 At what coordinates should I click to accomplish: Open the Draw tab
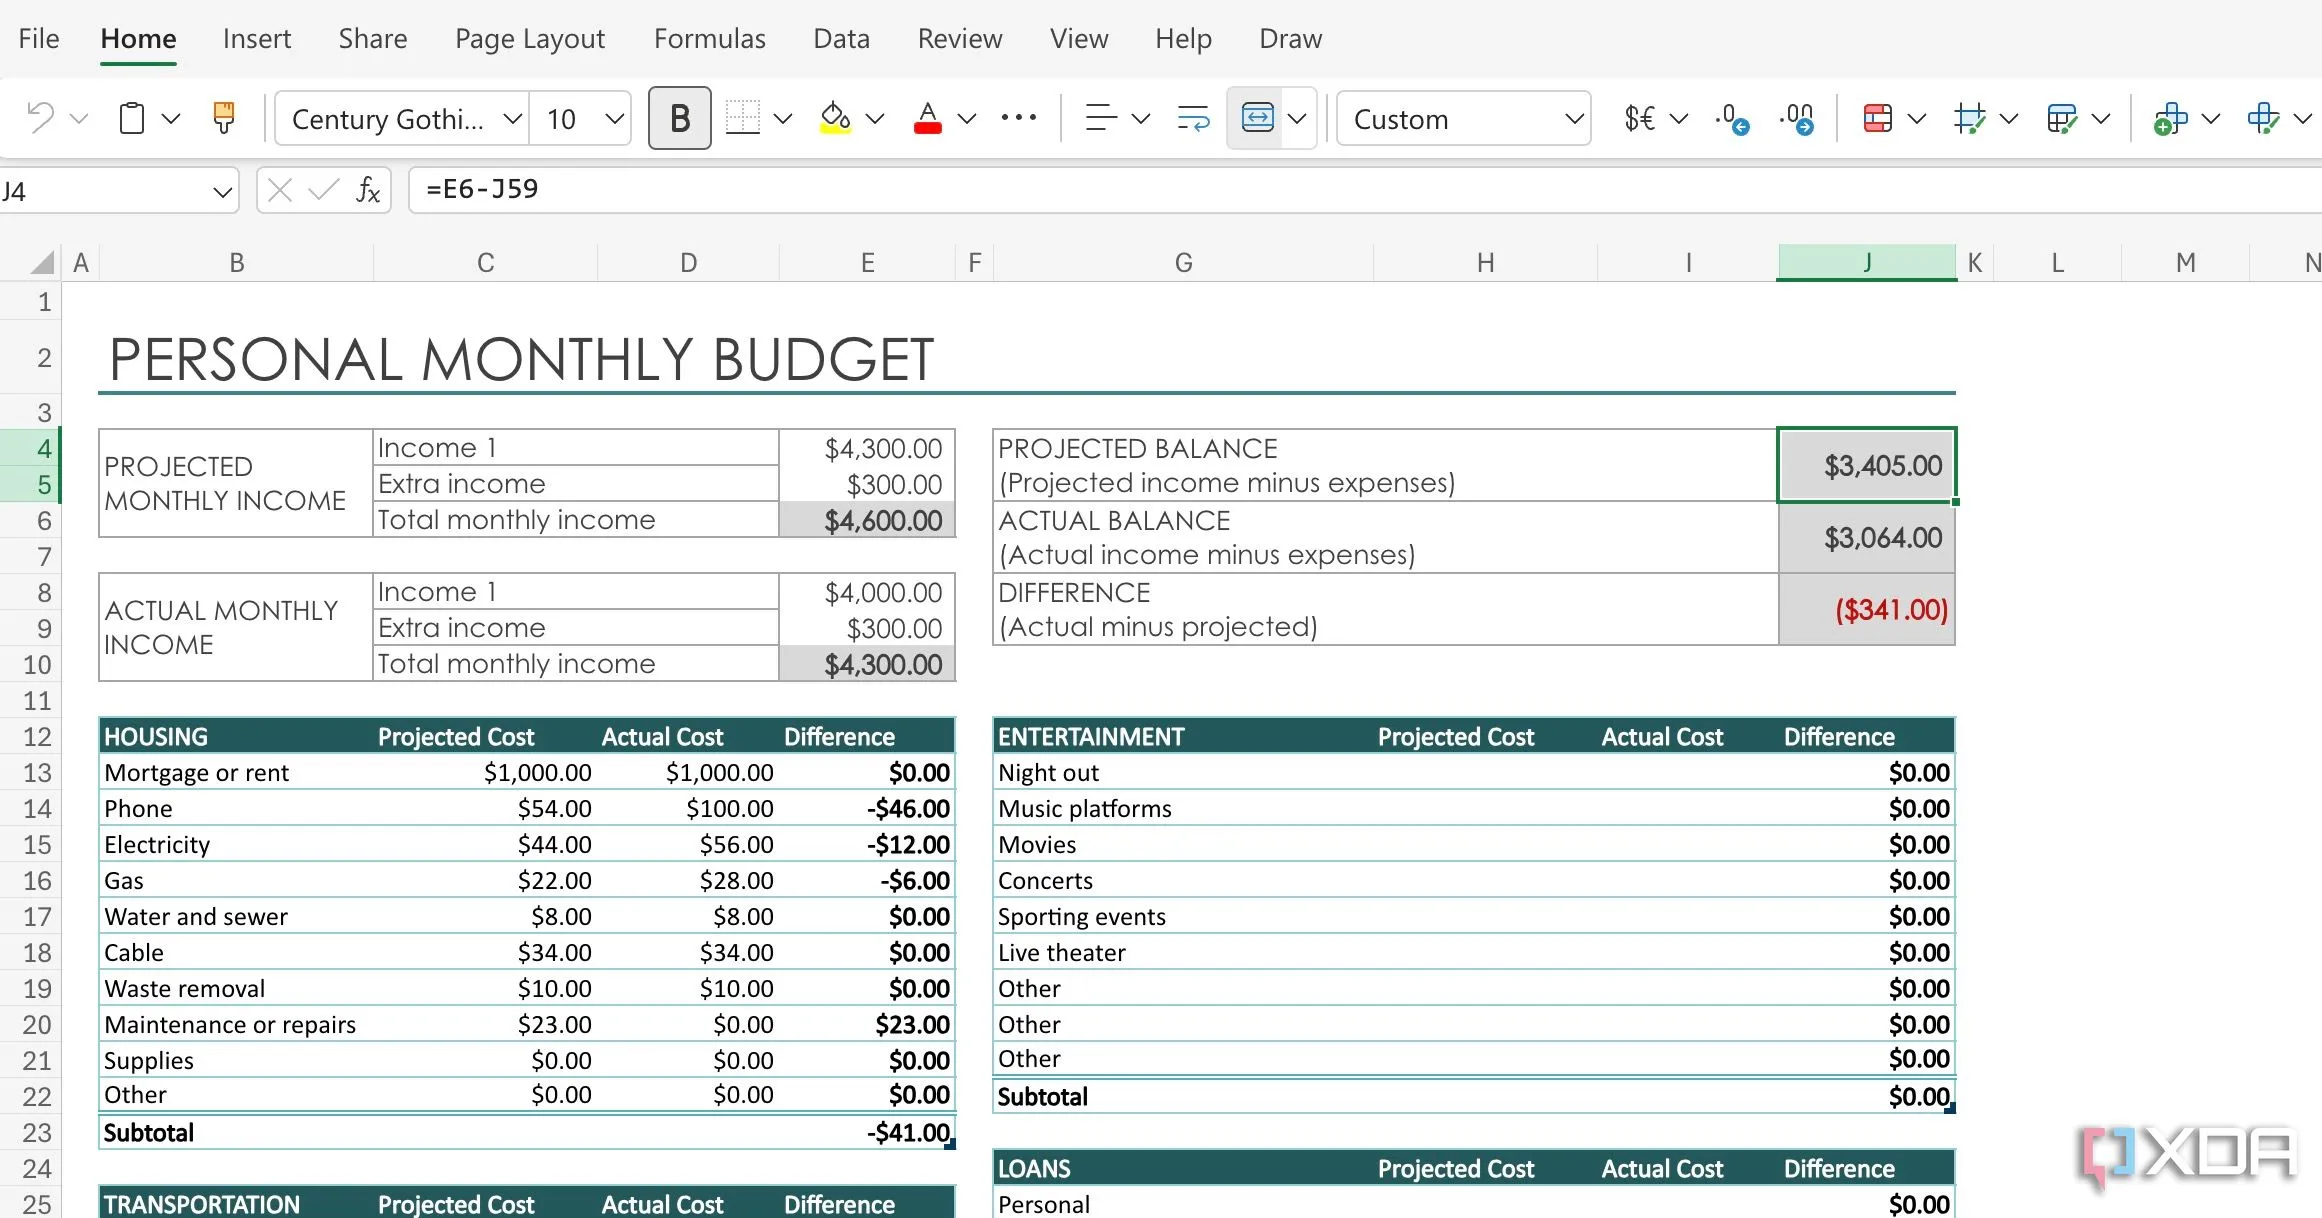1290,38
